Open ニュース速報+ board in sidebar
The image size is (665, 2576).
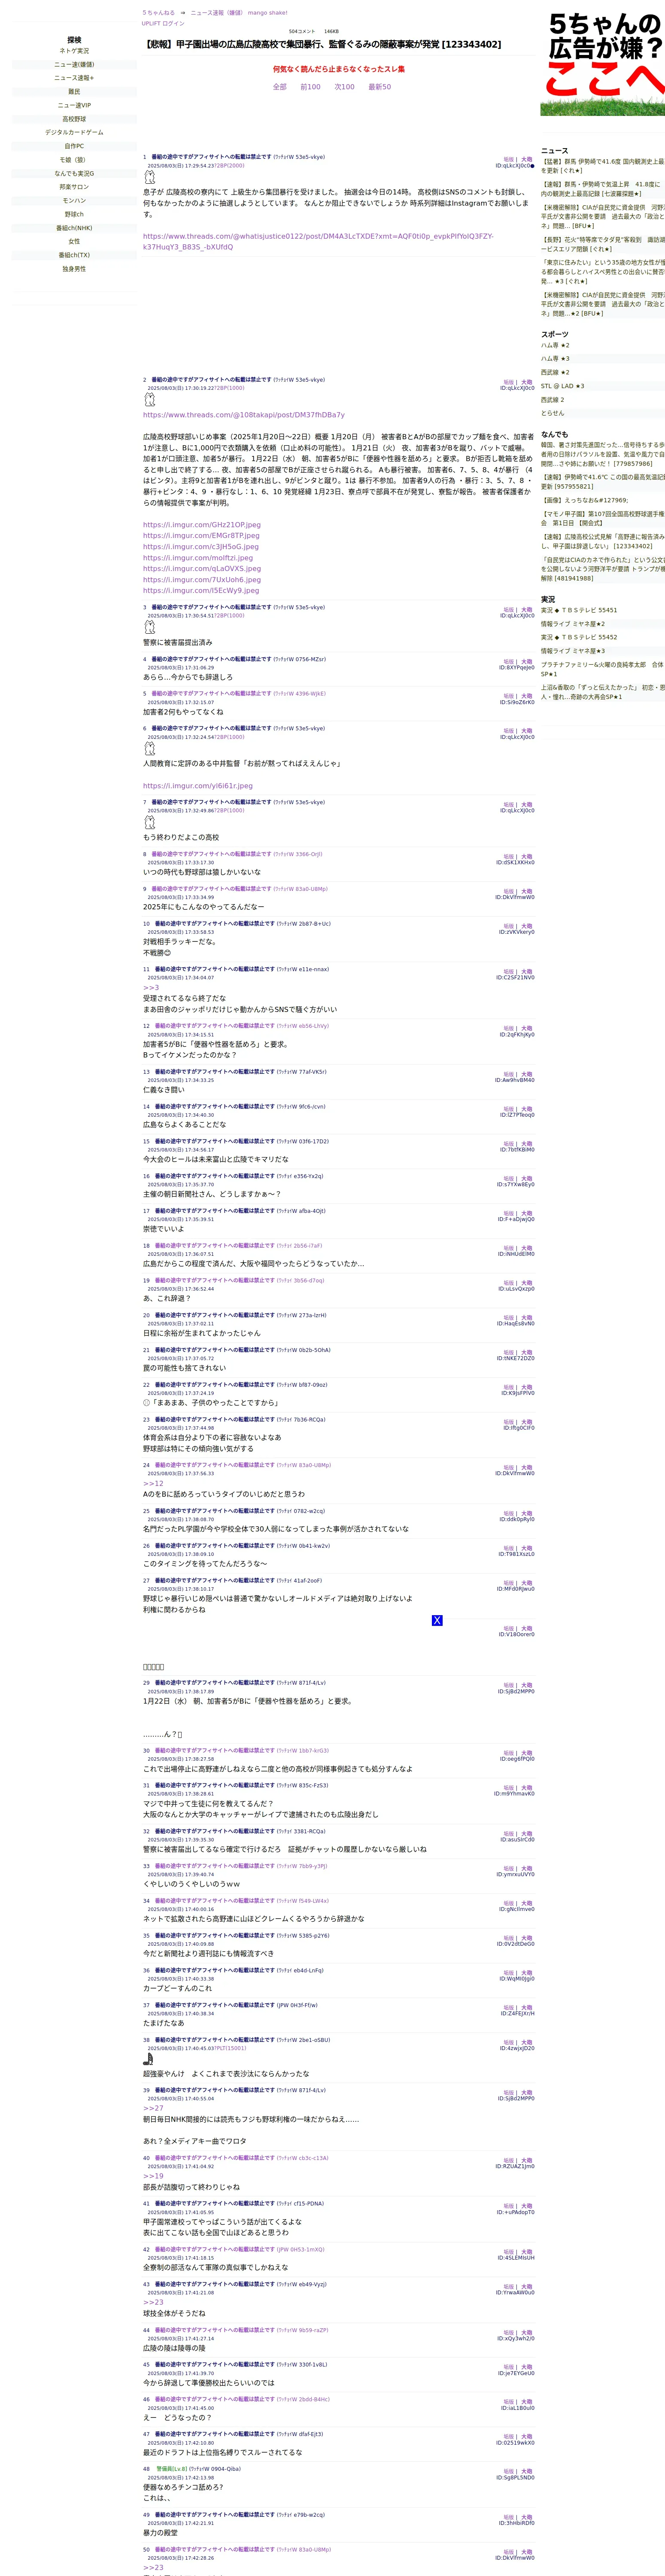(74, 78)
